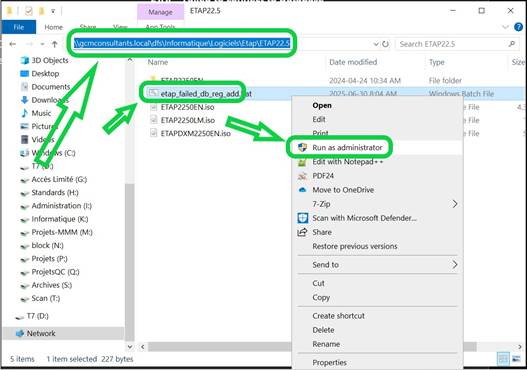Sort files by the Name column
Screen dimensions: 527x370
pyautogui.click(x=158, y=62)
